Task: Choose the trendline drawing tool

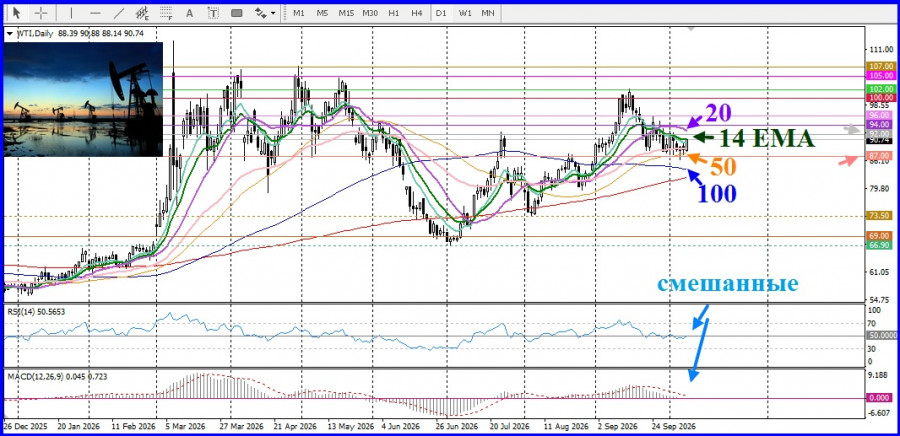Action: (119, 12)
